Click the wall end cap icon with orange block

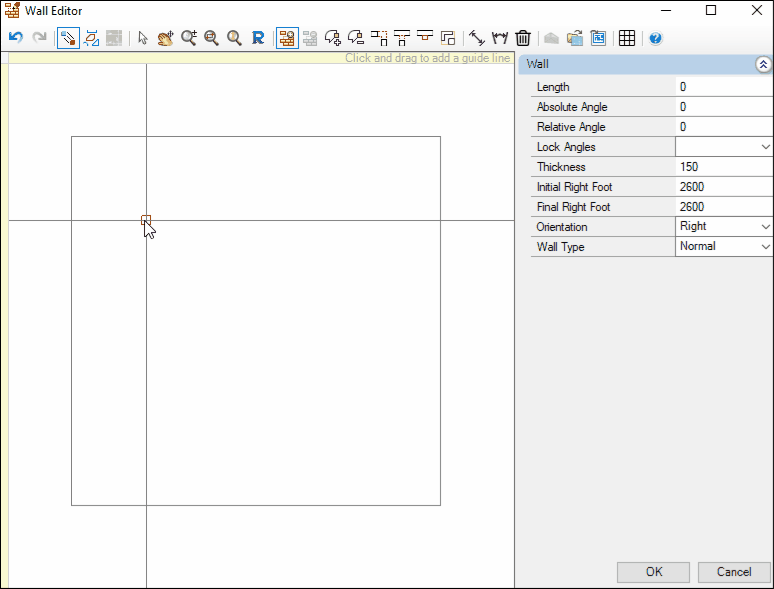[425, 36]
